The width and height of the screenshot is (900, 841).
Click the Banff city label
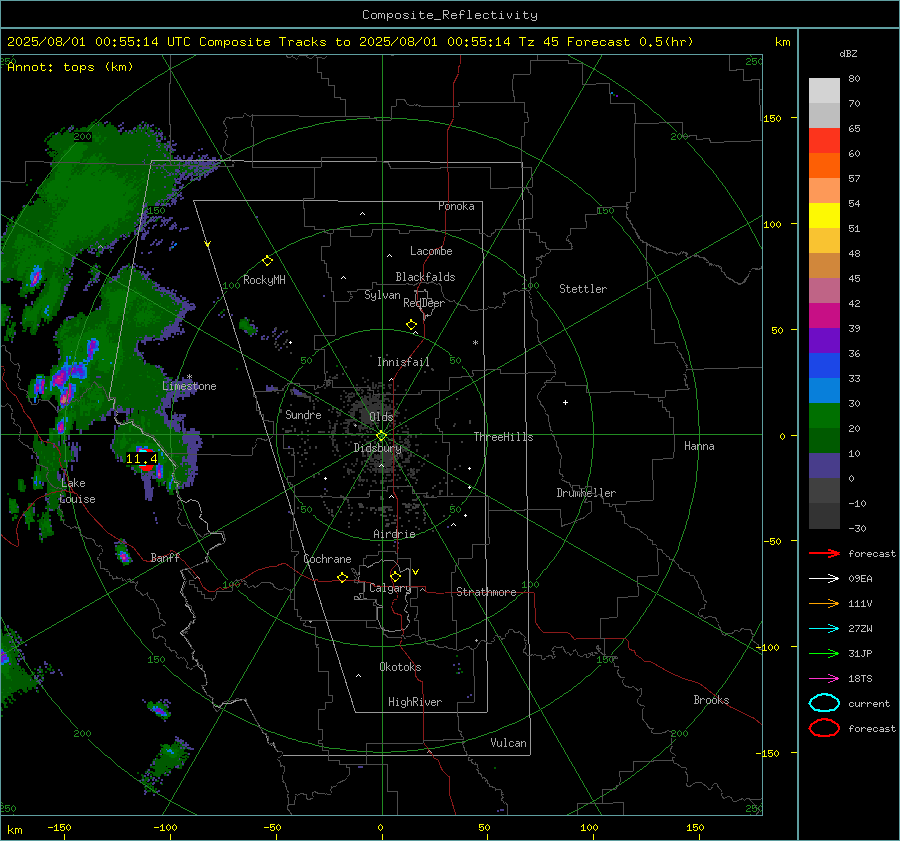click(x=165, y=557)
